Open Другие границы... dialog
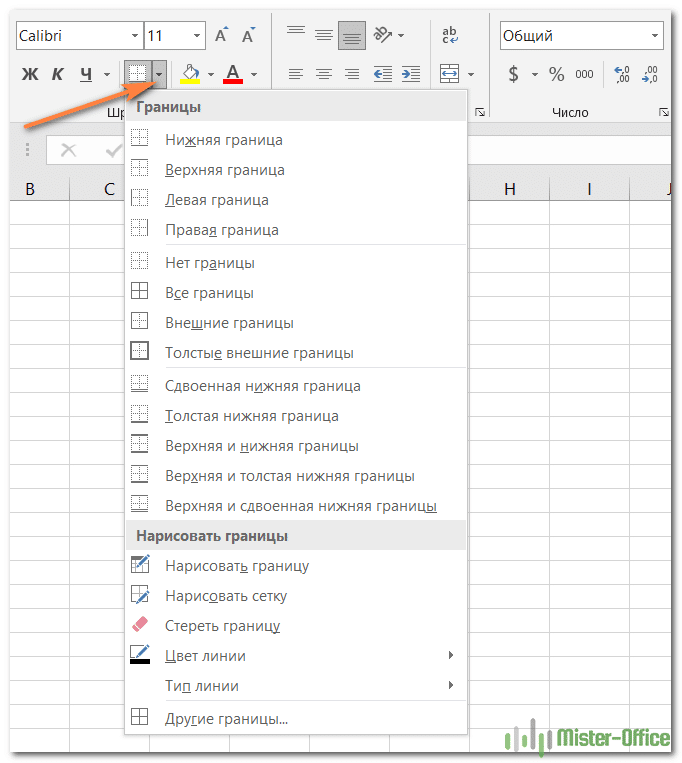This screenshot has height=763, width=682. point(226,718)
